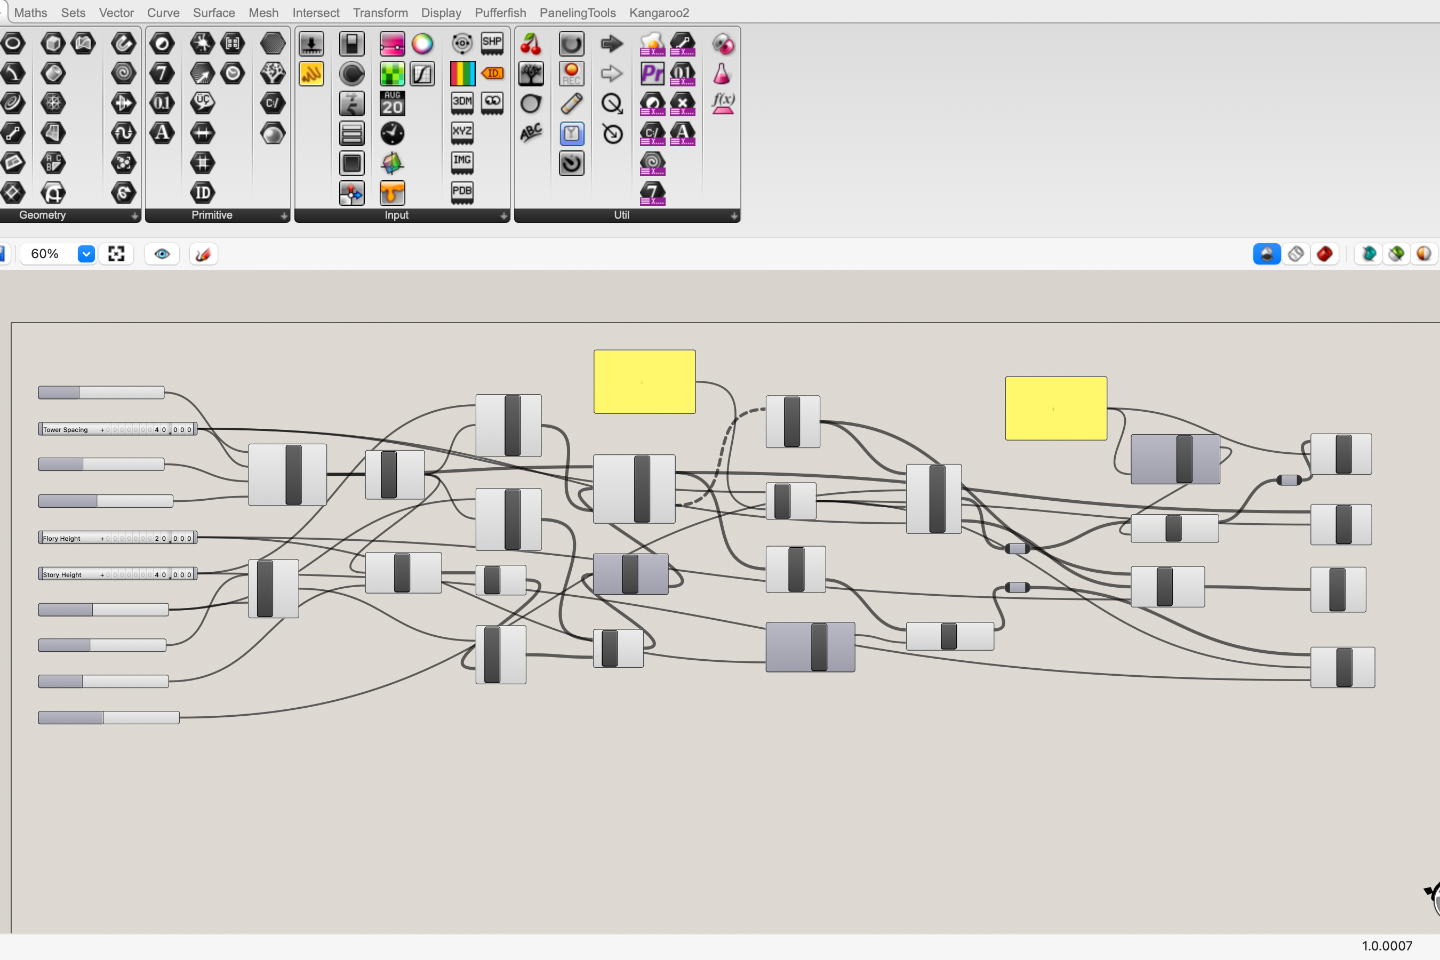
Task: Enable wireframe preview mode
Action: point(1296,253)
